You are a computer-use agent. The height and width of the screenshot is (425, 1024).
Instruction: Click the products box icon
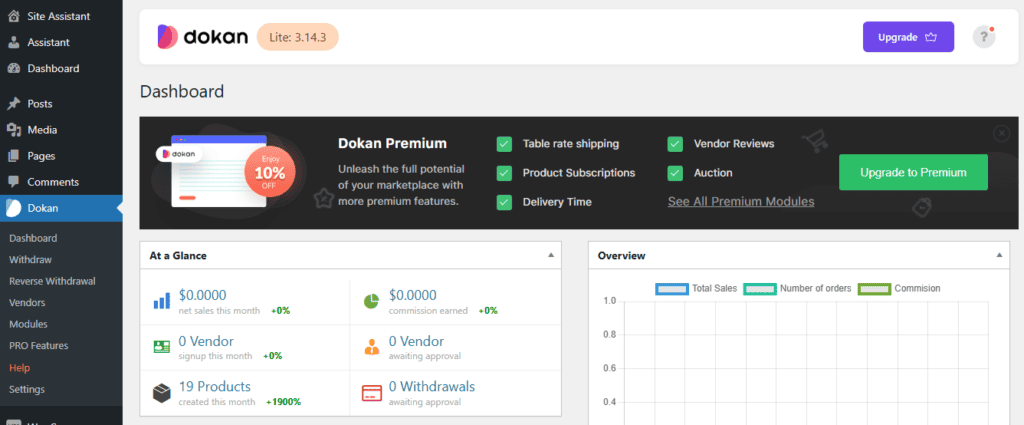pos(161,393)
